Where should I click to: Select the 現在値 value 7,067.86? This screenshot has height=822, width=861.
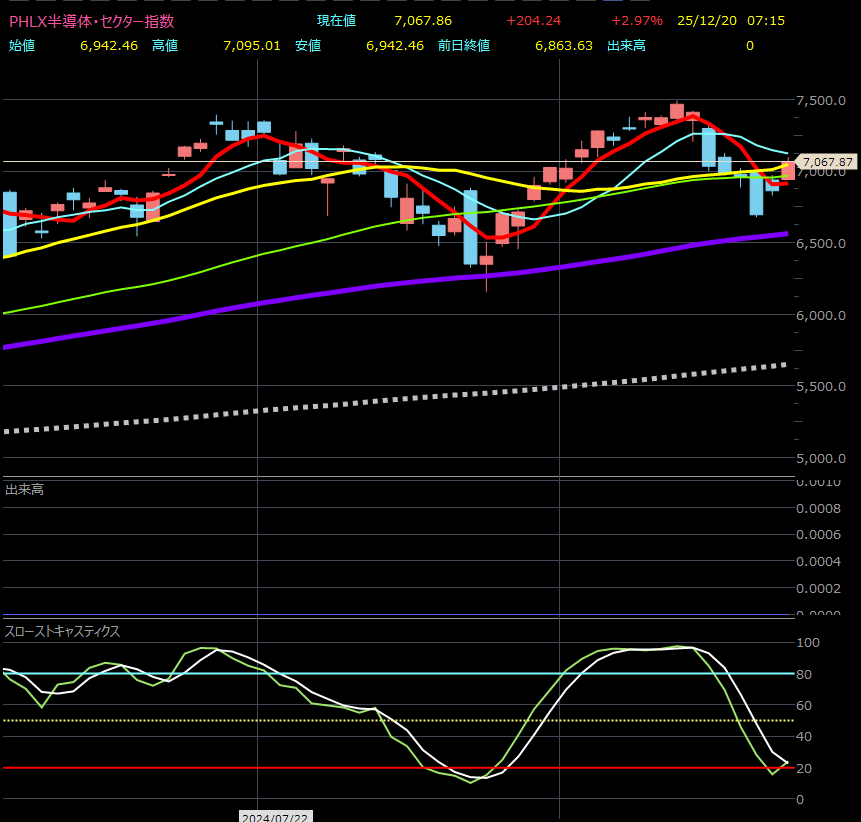pos(423,21)
